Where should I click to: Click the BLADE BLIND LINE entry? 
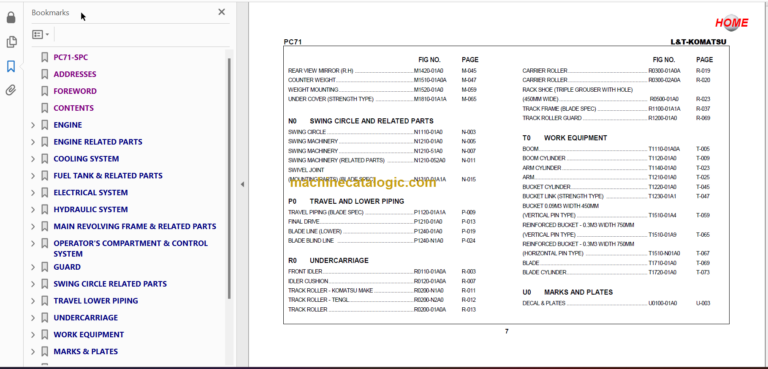pyautogui.click(x=382, y=241)
